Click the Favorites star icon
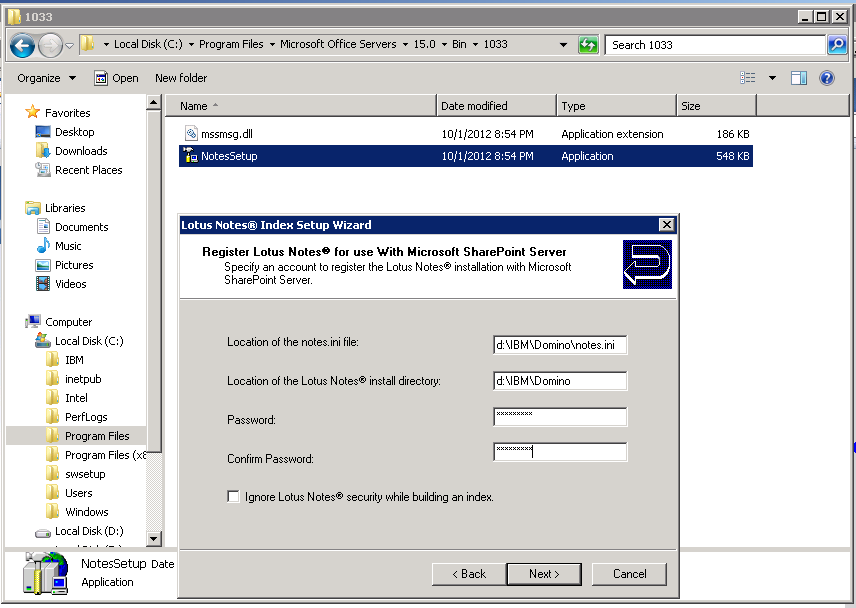856x608 pixels. pos(33,112)
